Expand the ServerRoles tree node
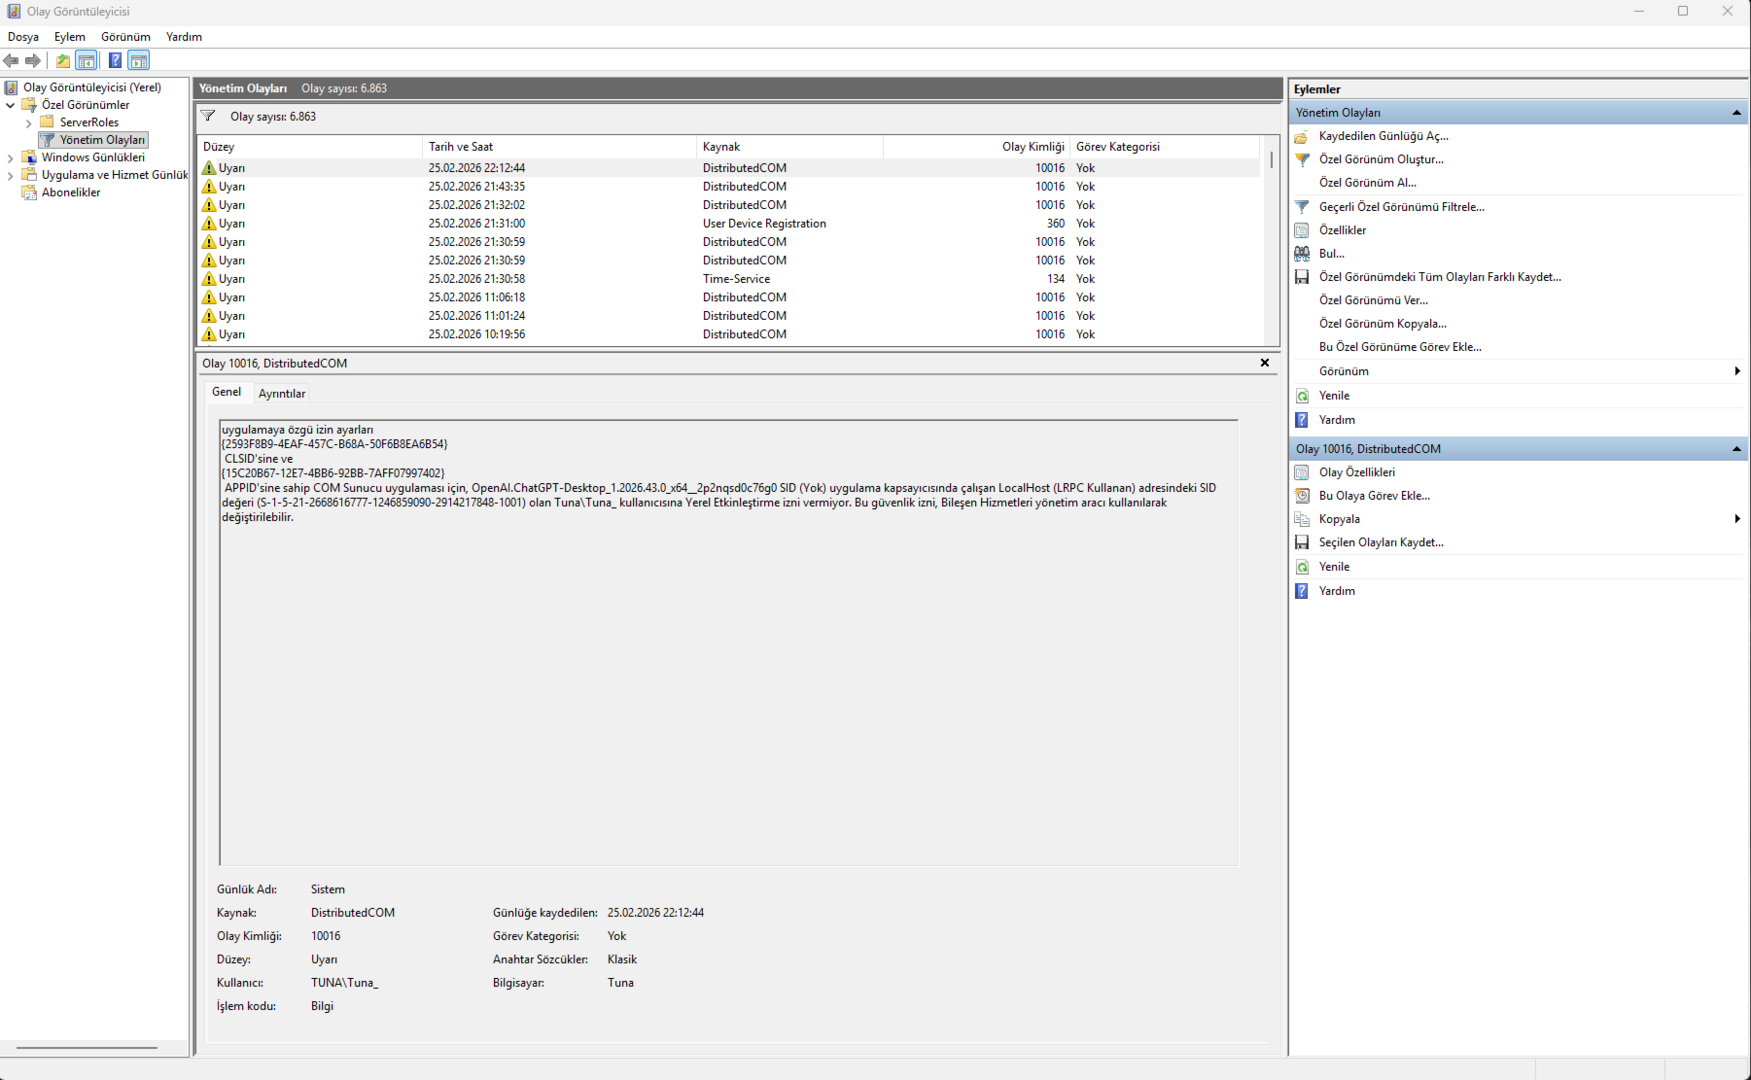 (29, 123)
